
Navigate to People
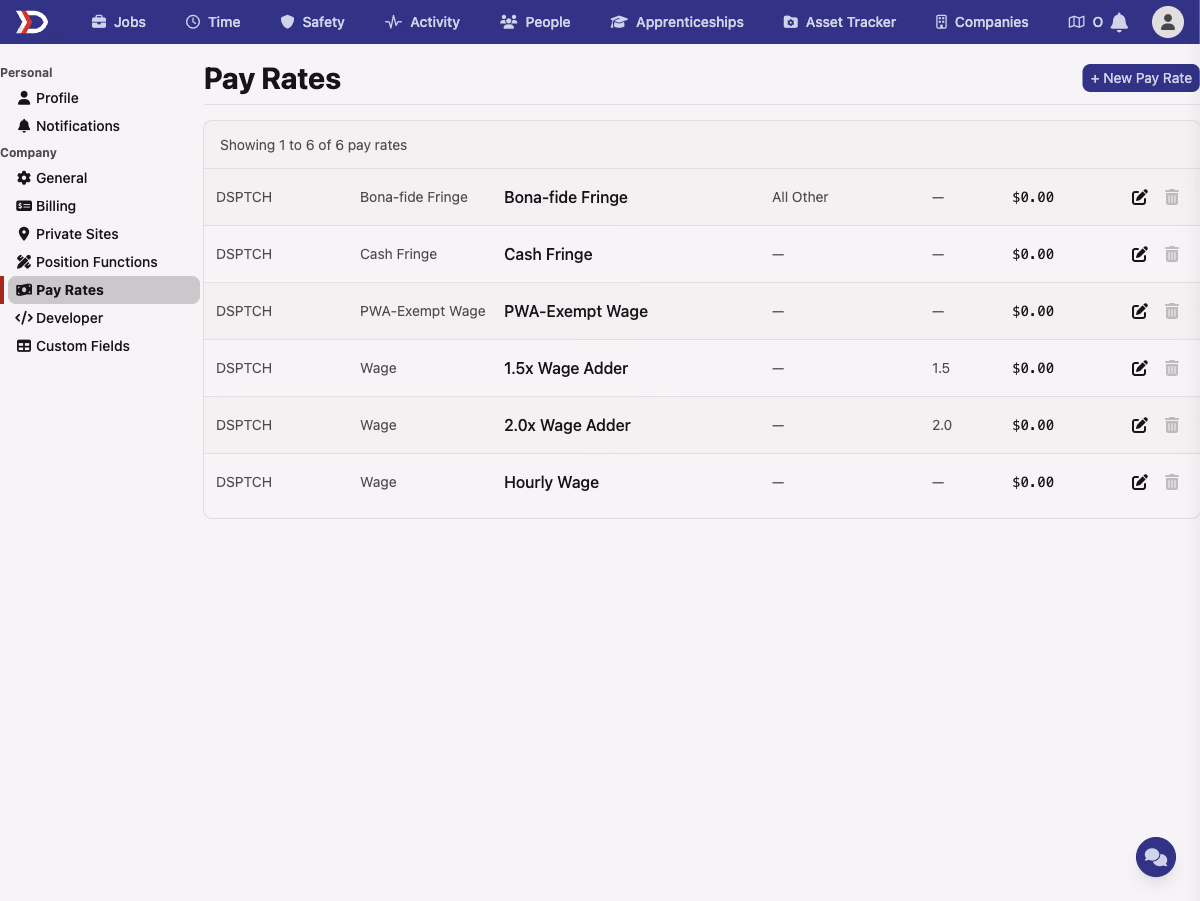[x=535, y=22]
